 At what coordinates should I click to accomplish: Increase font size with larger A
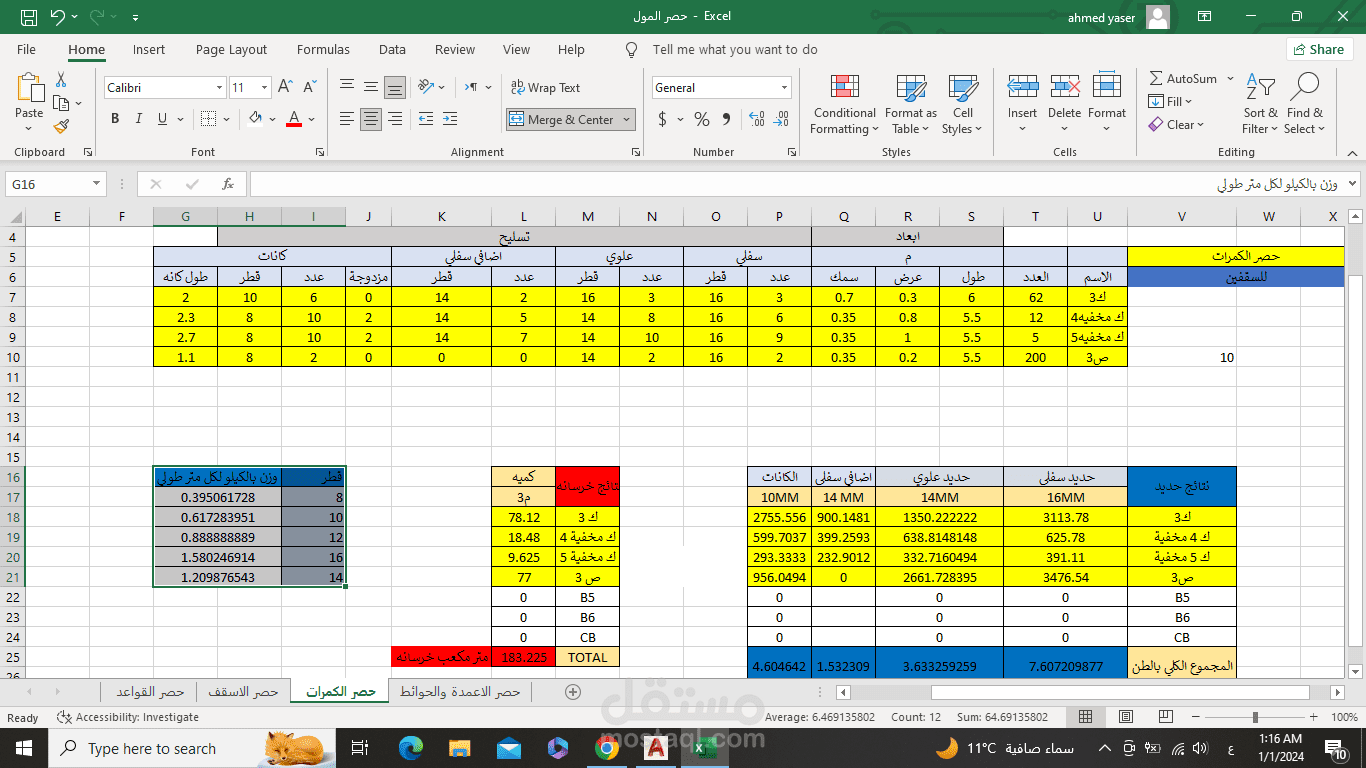(285, 87)
